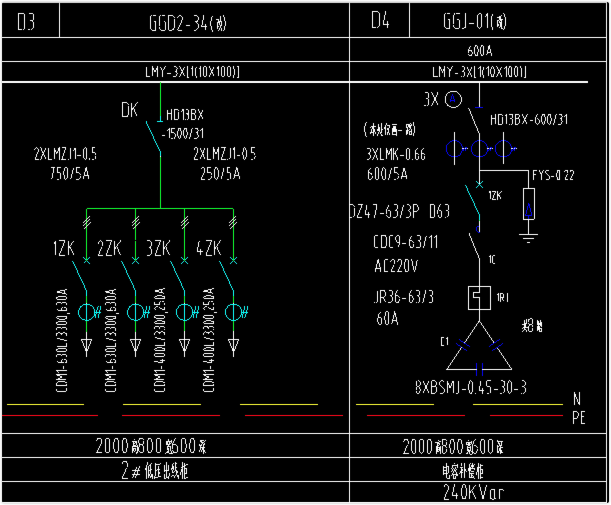611x505 pixels.
Task: Select the DK knife switch blade symbol
Action: click(x=154, y=137)
